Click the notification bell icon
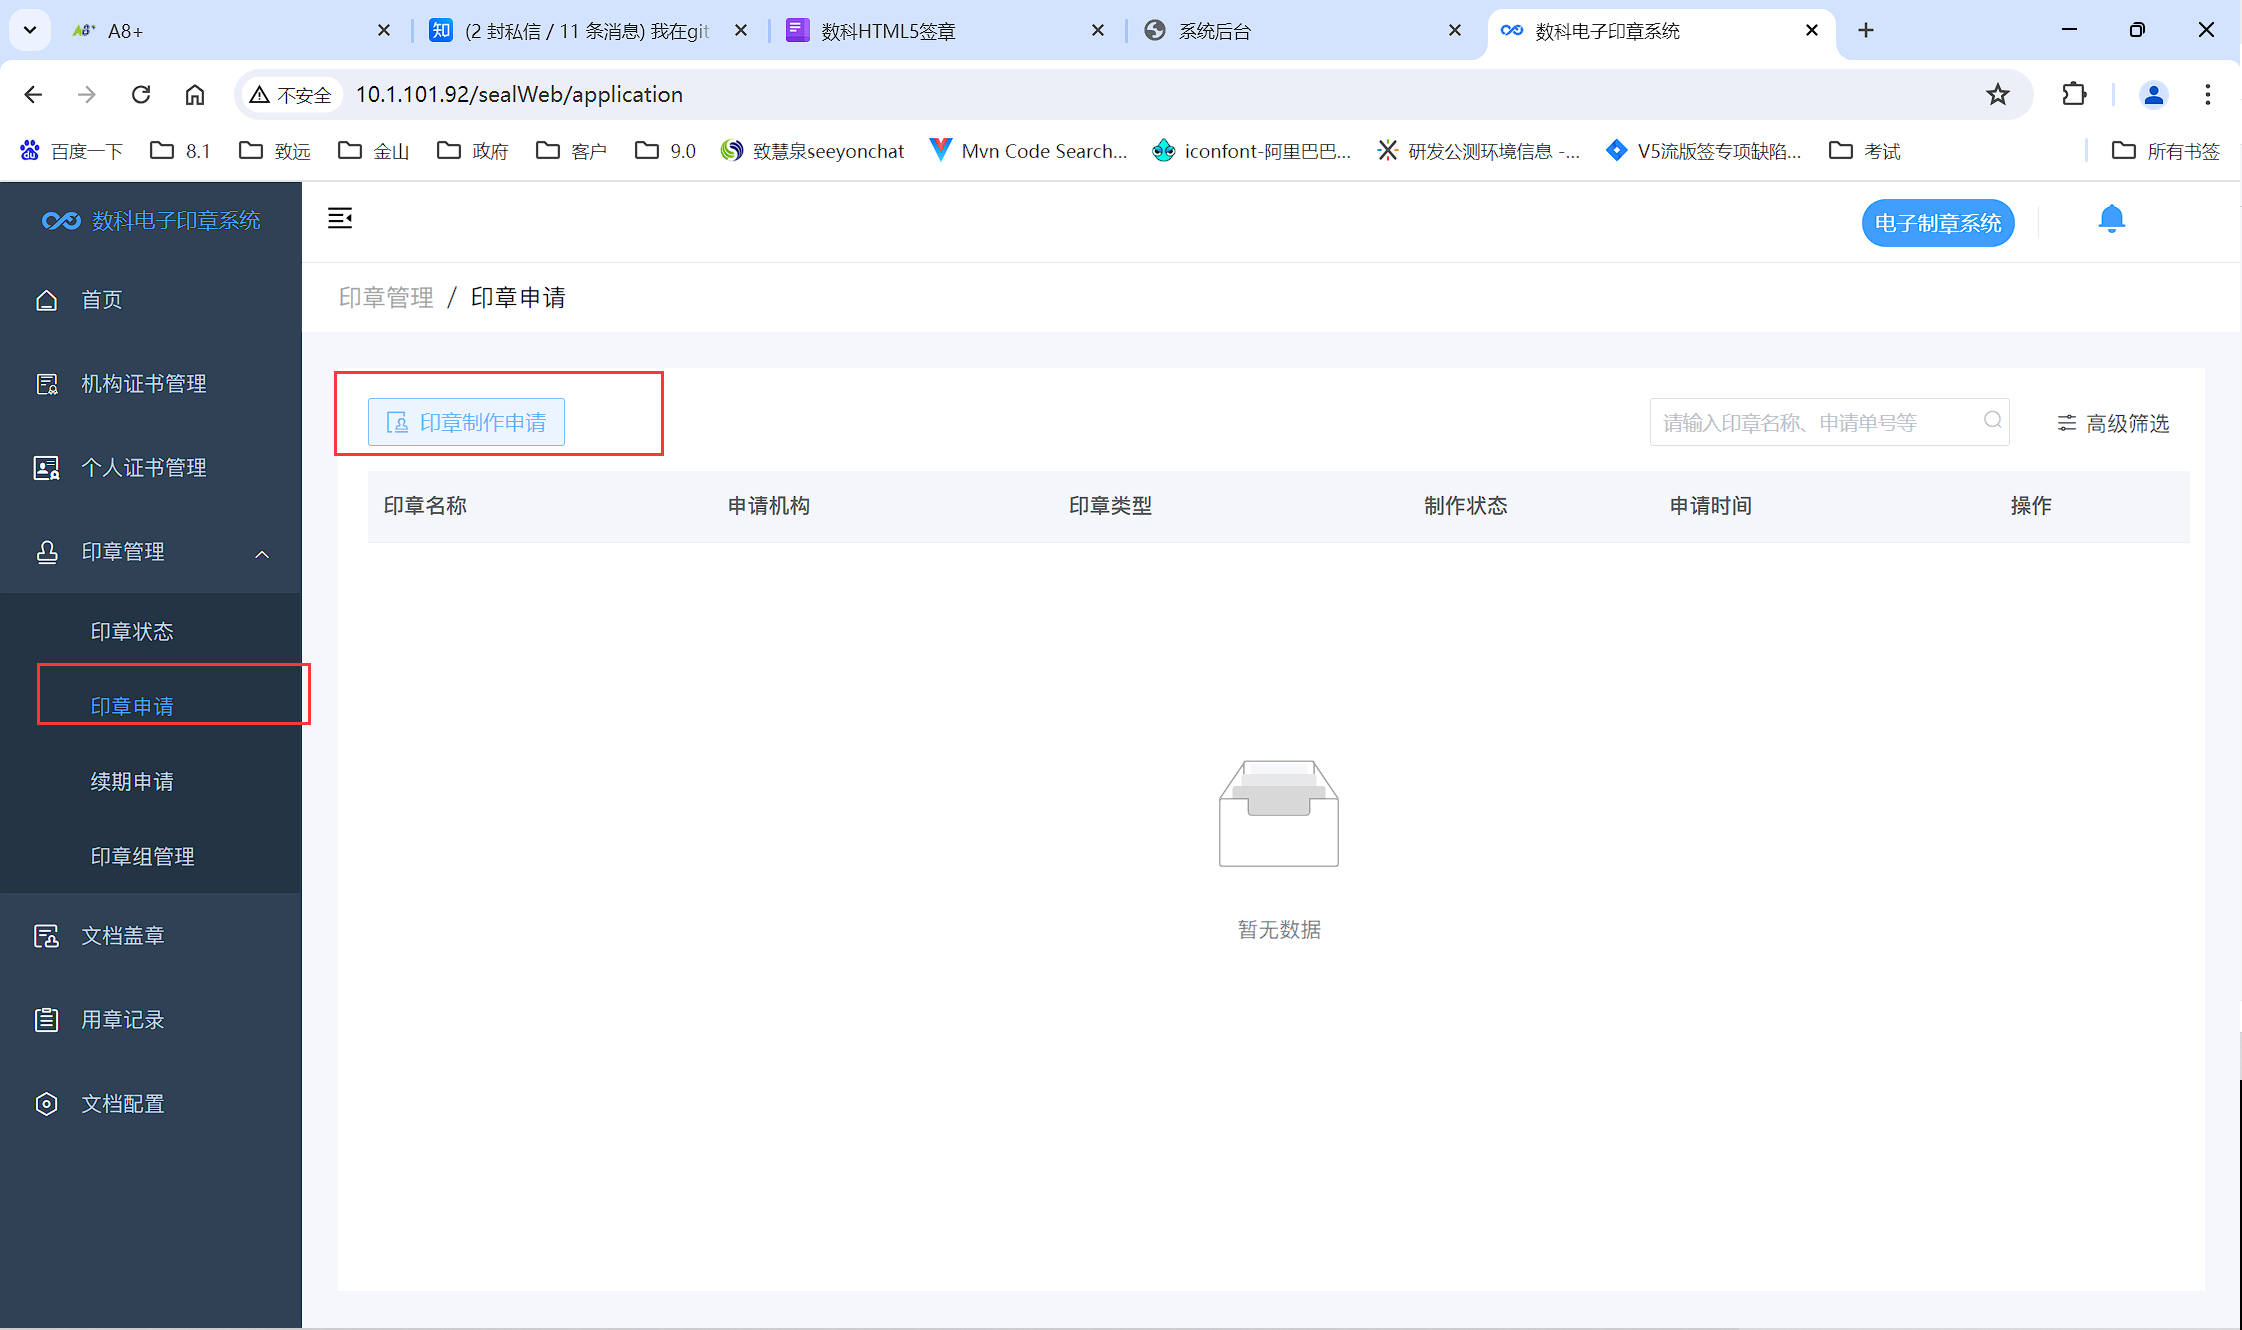The width and height of the screenshot is (2242, 1330). 2111,219
